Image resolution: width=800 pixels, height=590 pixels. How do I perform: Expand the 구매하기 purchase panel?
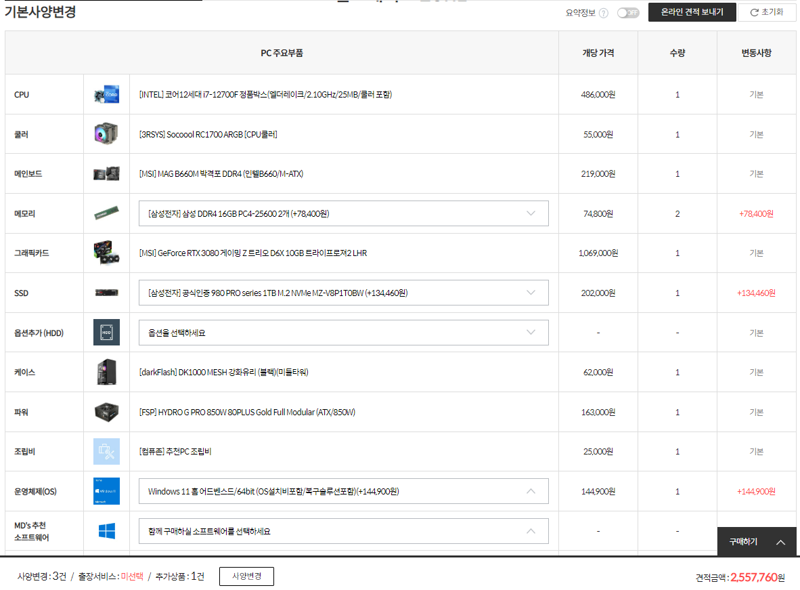(757, 542)
